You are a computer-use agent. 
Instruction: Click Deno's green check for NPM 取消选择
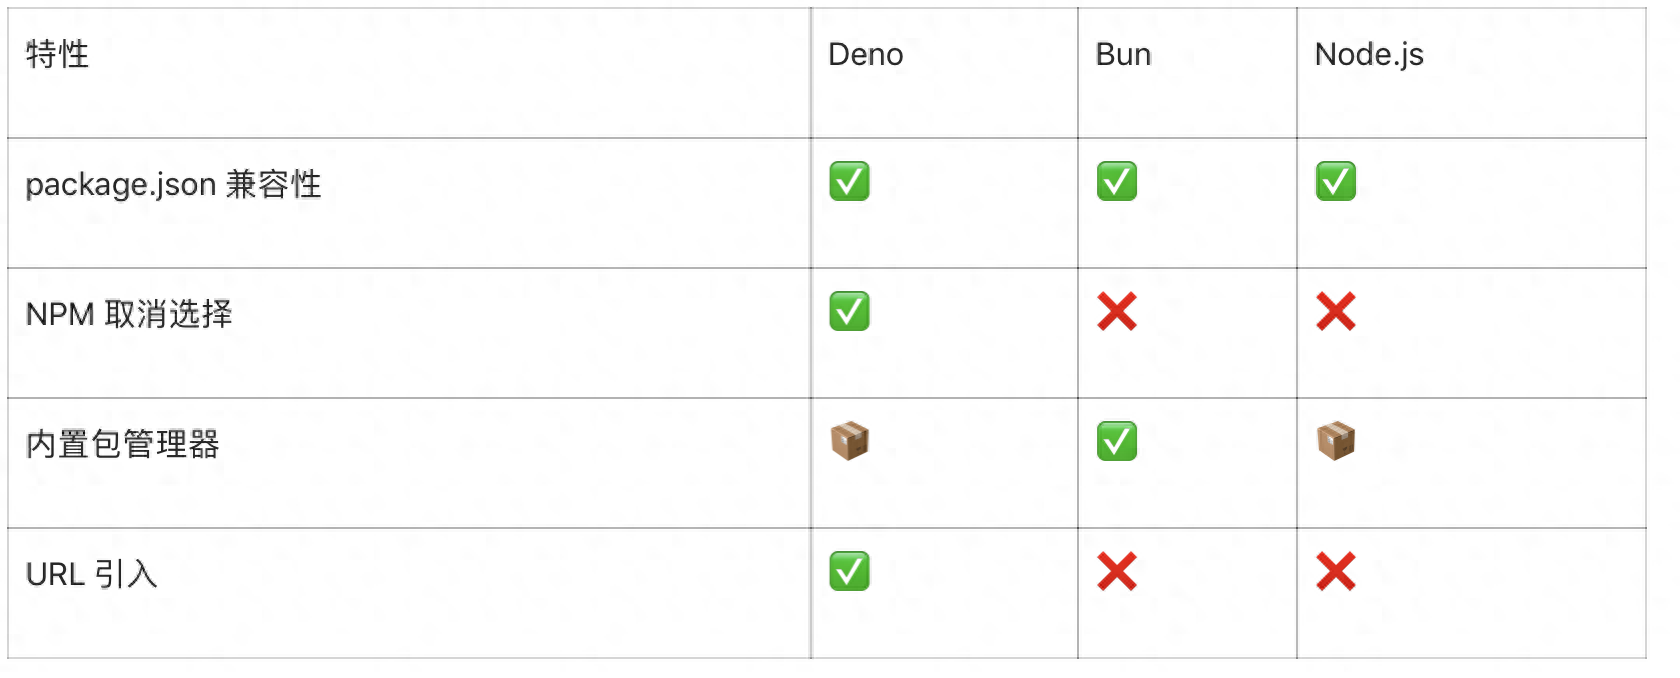849,312
